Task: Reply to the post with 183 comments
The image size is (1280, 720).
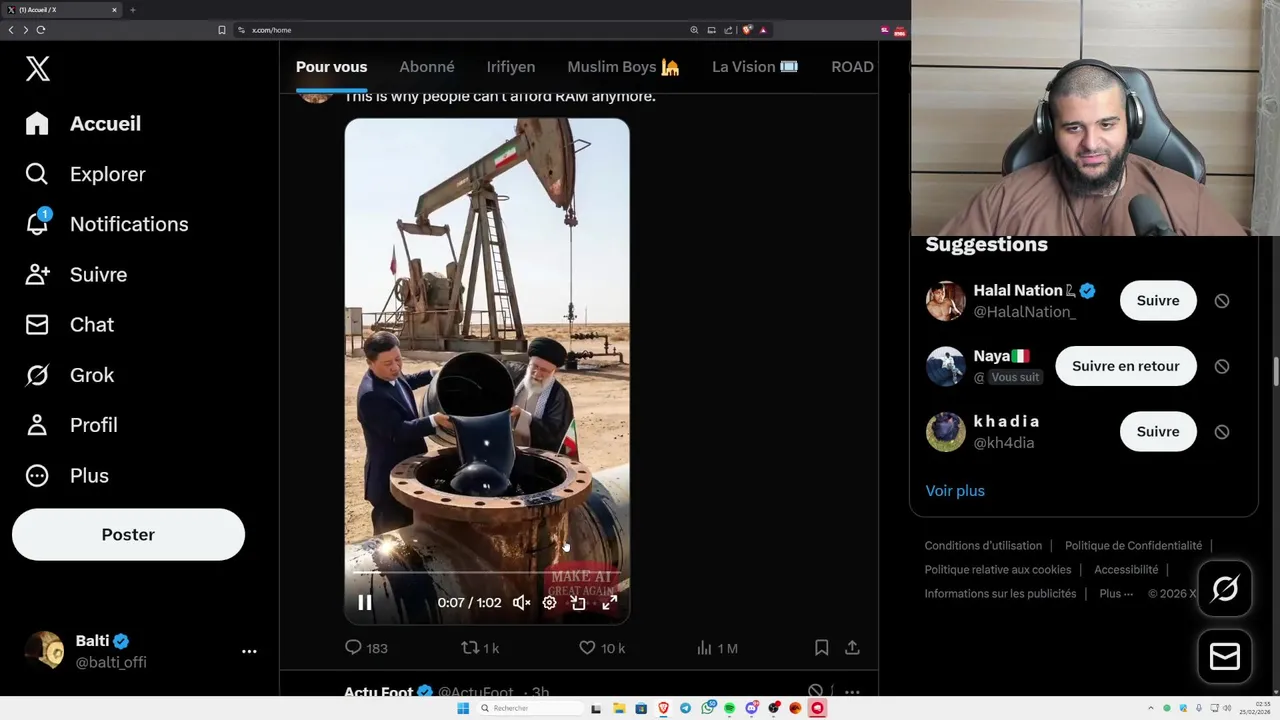Action: pos(366,648)
